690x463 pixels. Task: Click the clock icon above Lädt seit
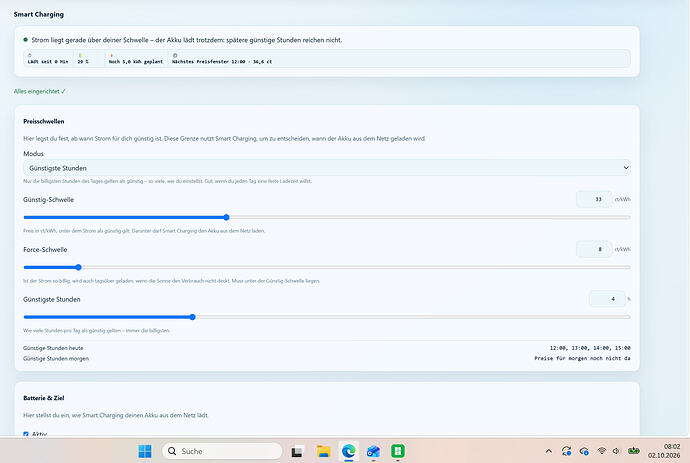coord(29,55)
